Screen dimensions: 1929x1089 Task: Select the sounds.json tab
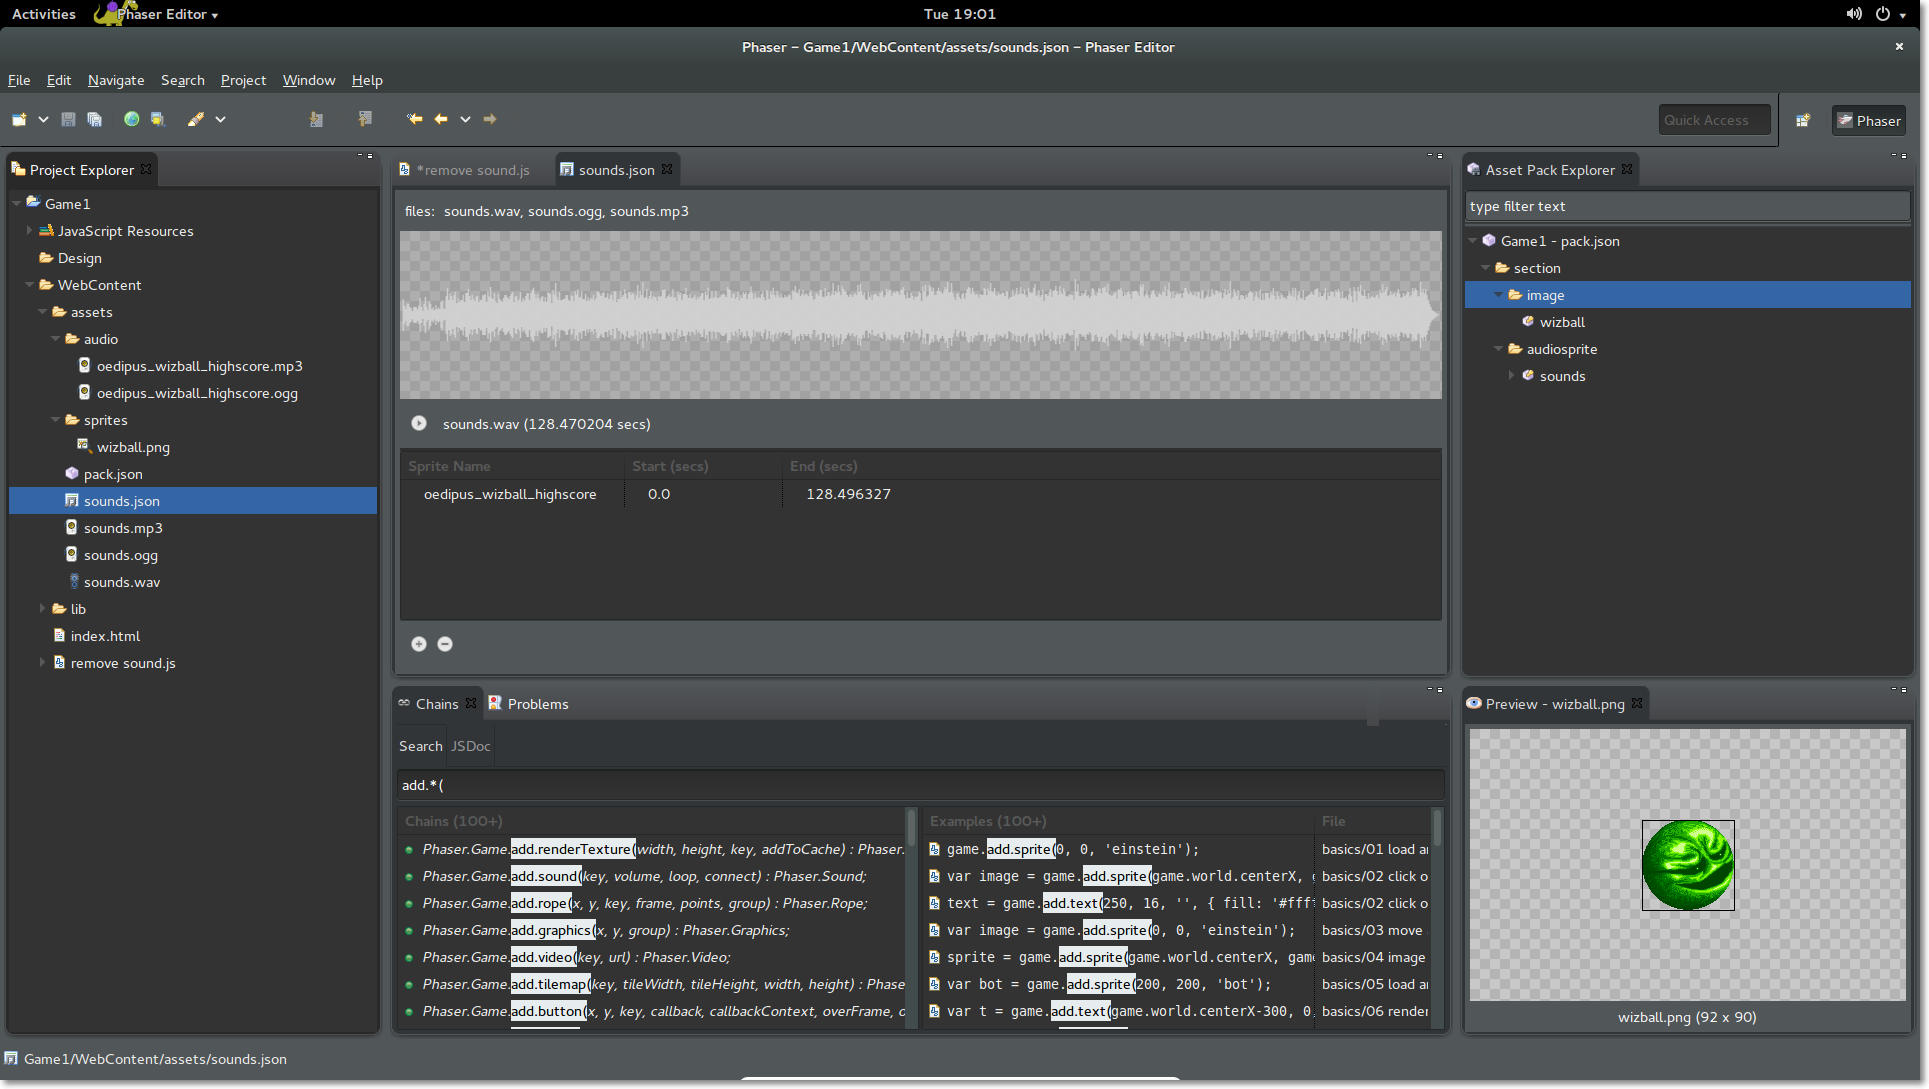[x=612, y=170]
